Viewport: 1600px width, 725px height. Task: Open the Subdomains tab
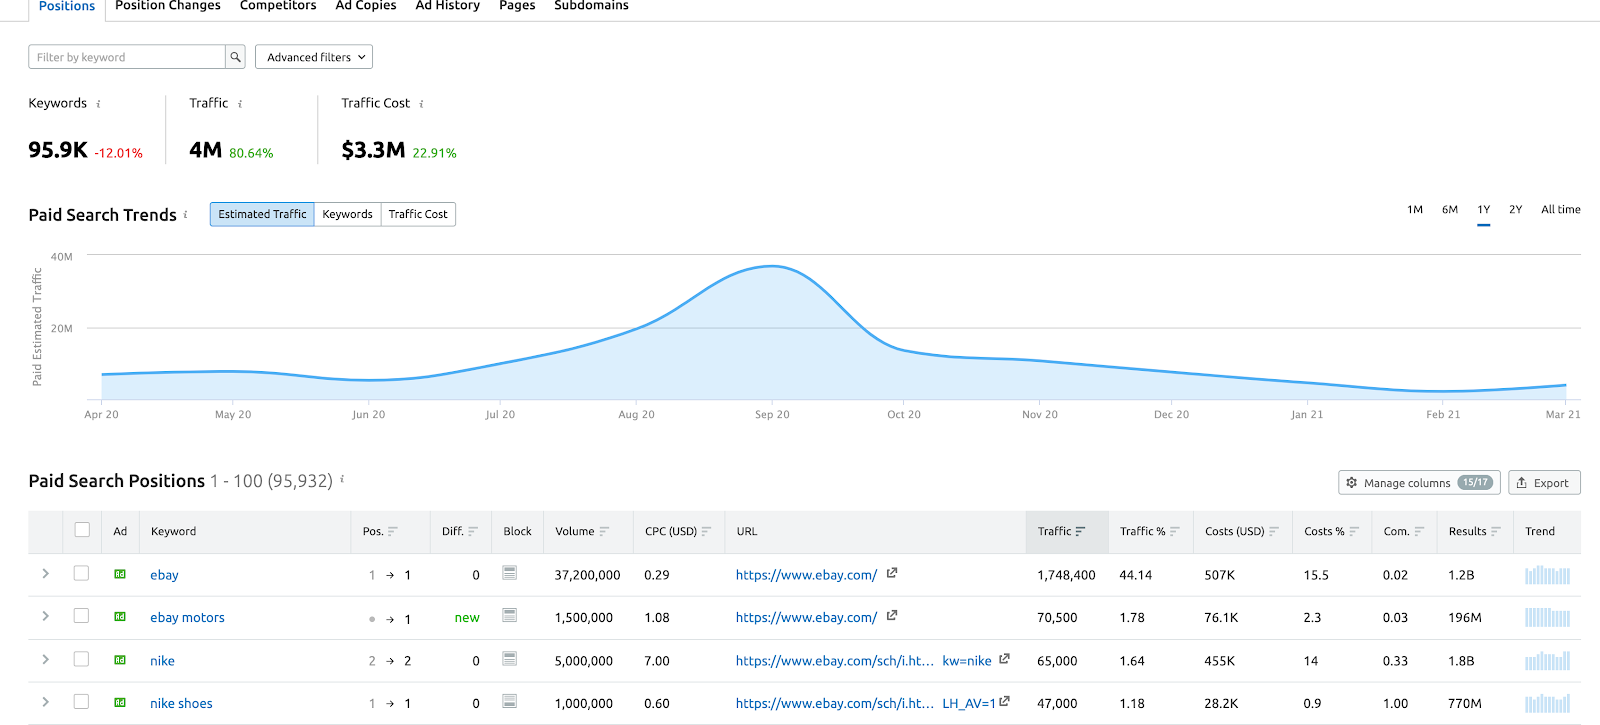(591, 6)
